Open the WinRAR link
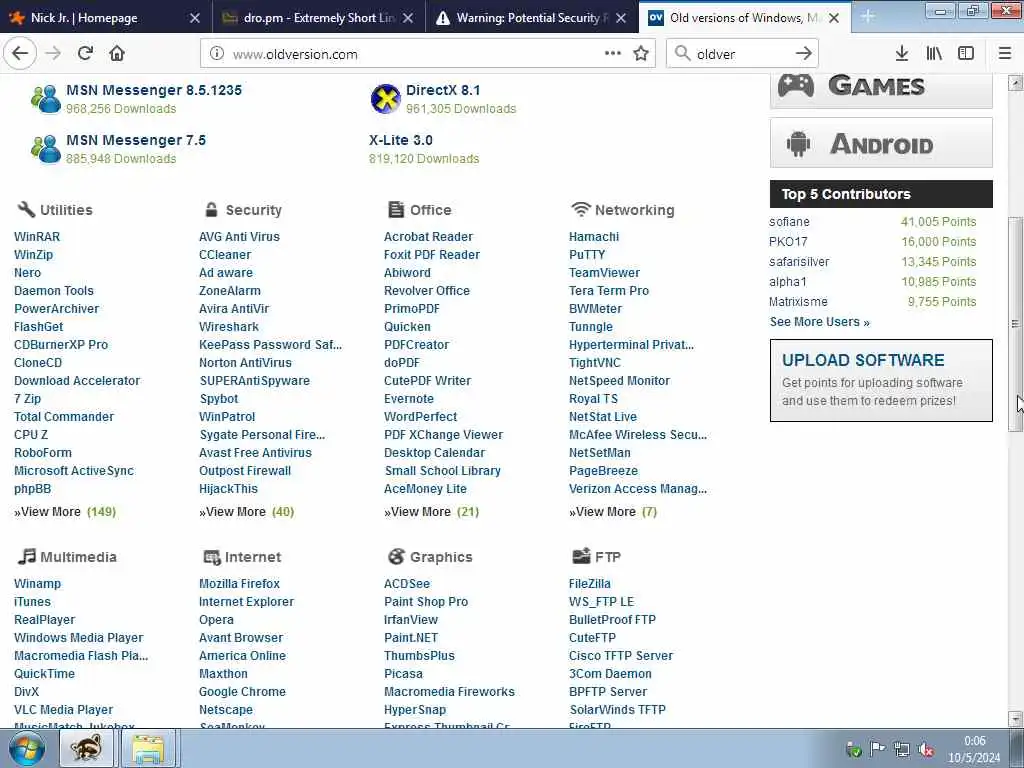Image resolution: width=1024 pixels, height=768 pixels. (x=37, y=236)
